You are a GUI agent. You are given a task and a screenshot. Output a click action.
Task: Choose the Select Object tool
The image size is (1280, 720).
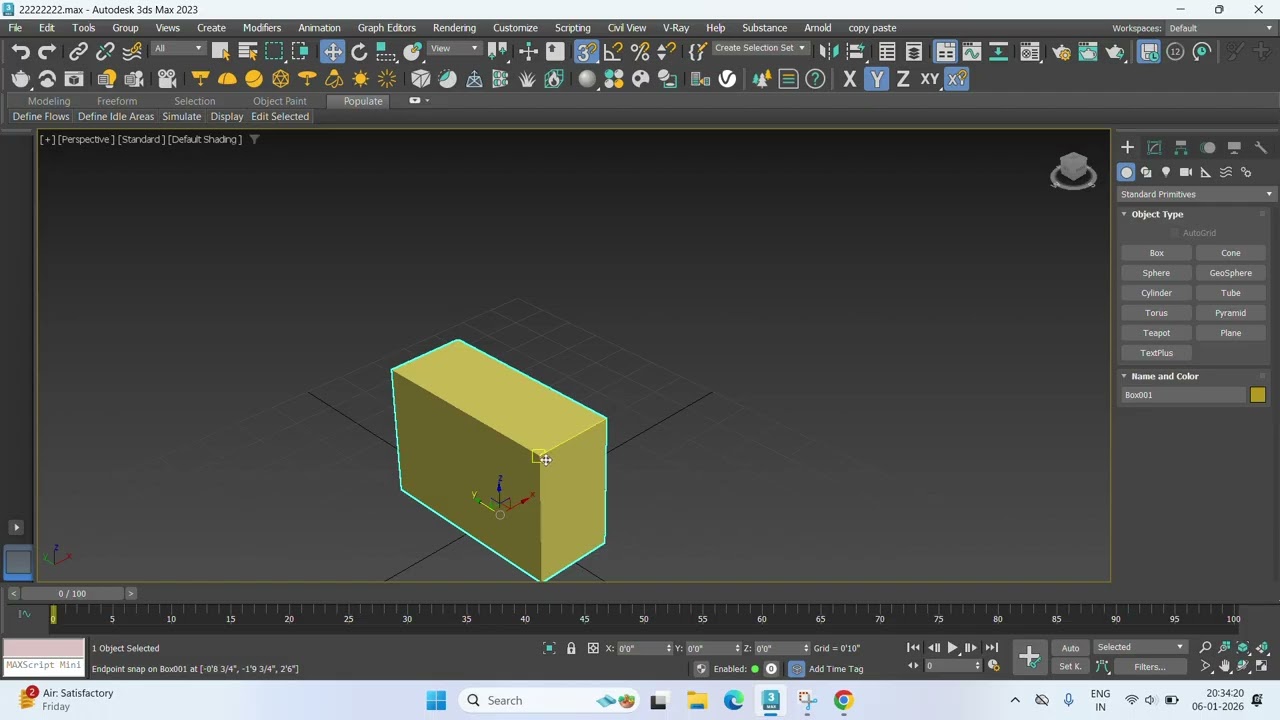click(x=221, y=52)
